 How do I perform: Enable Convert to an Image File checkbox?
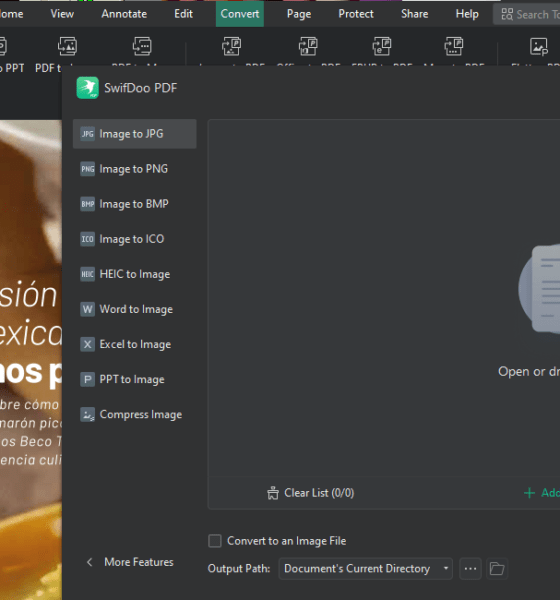tap(215, 541)
